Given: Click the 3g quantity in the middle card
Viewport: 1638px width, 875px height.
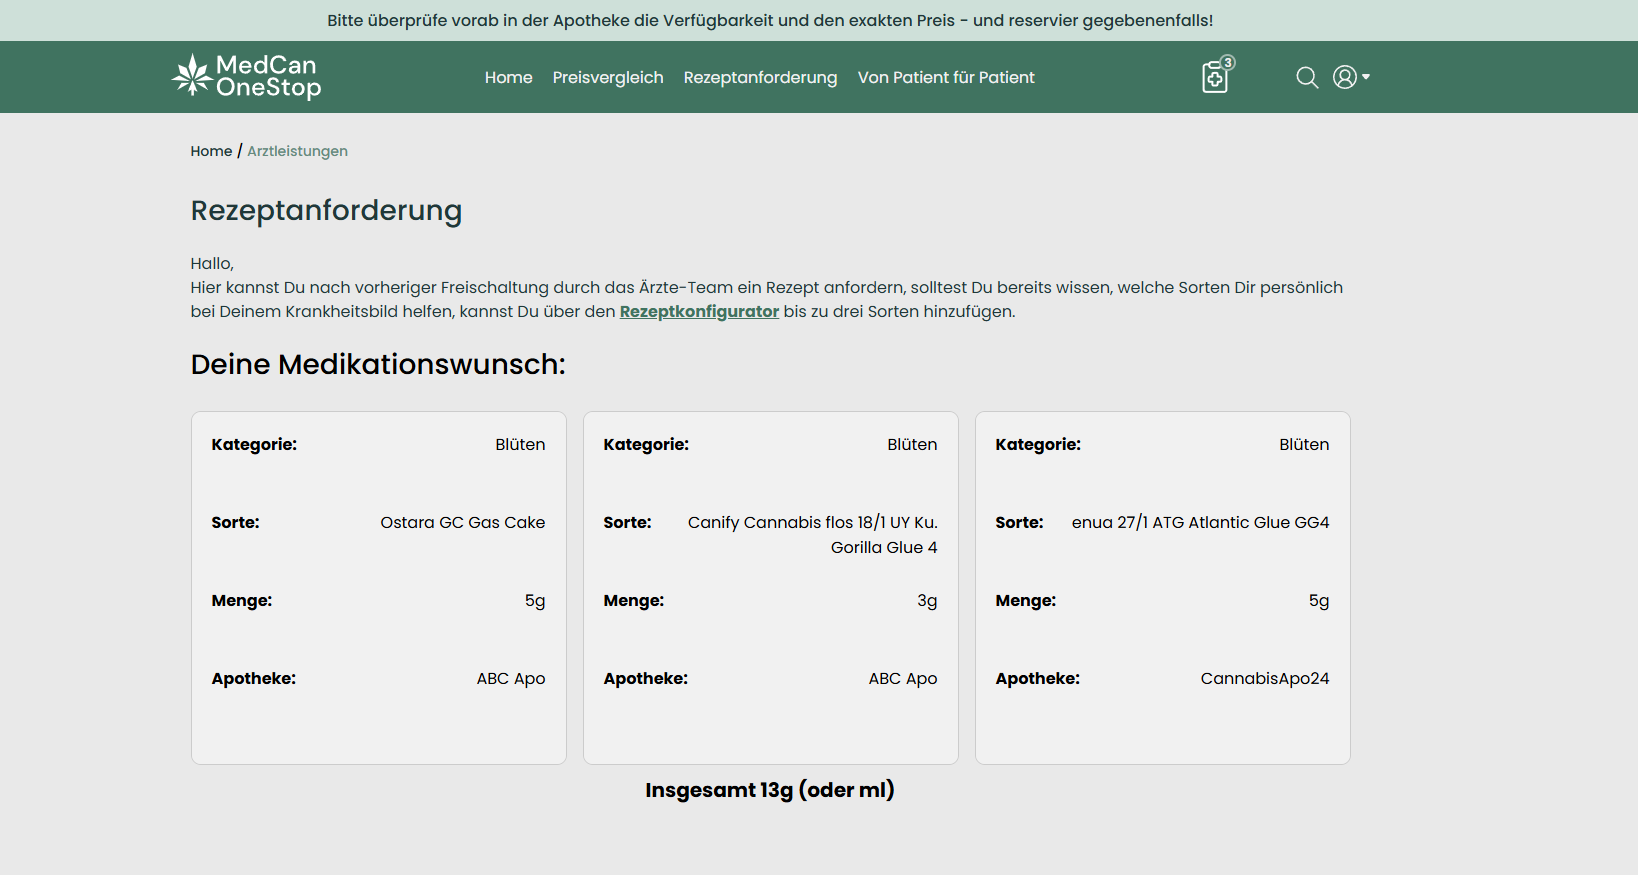Looking at the screenshot, I should [x=927, y=600].
